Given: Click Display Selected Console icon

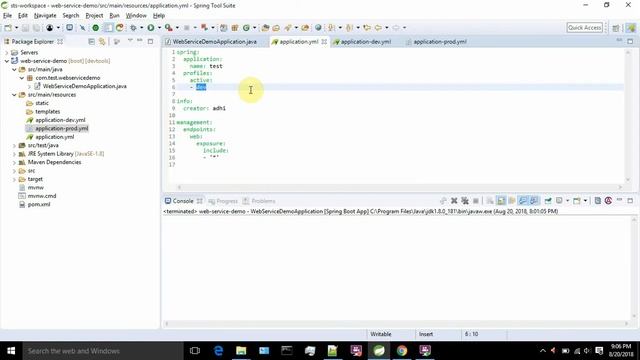Looking at the screenshot, I should pyautogui.click(x=560, y=201).
